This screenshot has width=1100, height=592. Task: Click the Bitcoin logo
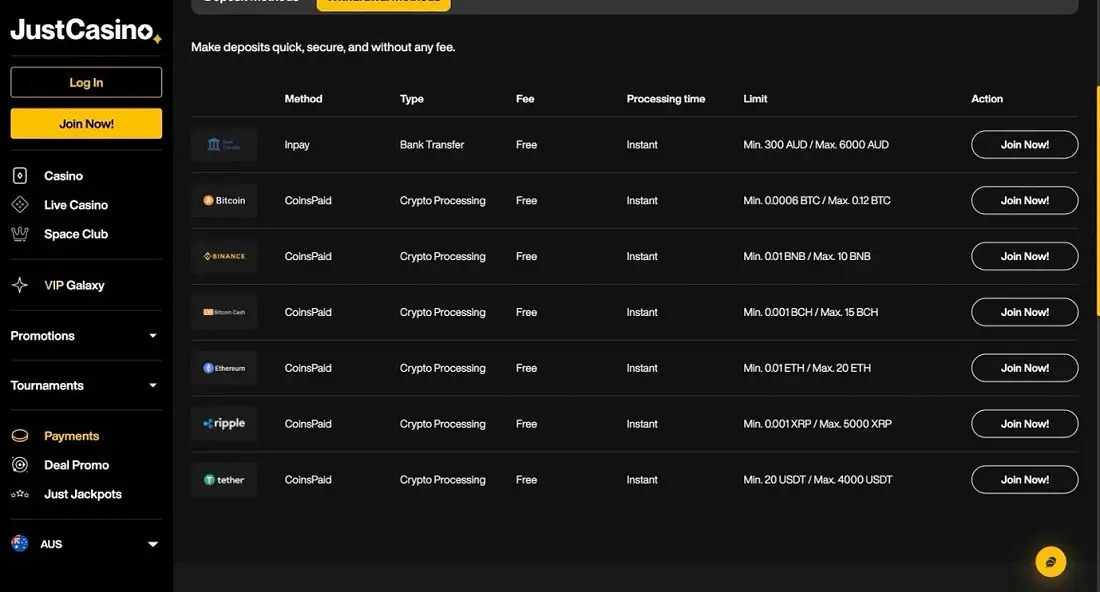(224, 201)
